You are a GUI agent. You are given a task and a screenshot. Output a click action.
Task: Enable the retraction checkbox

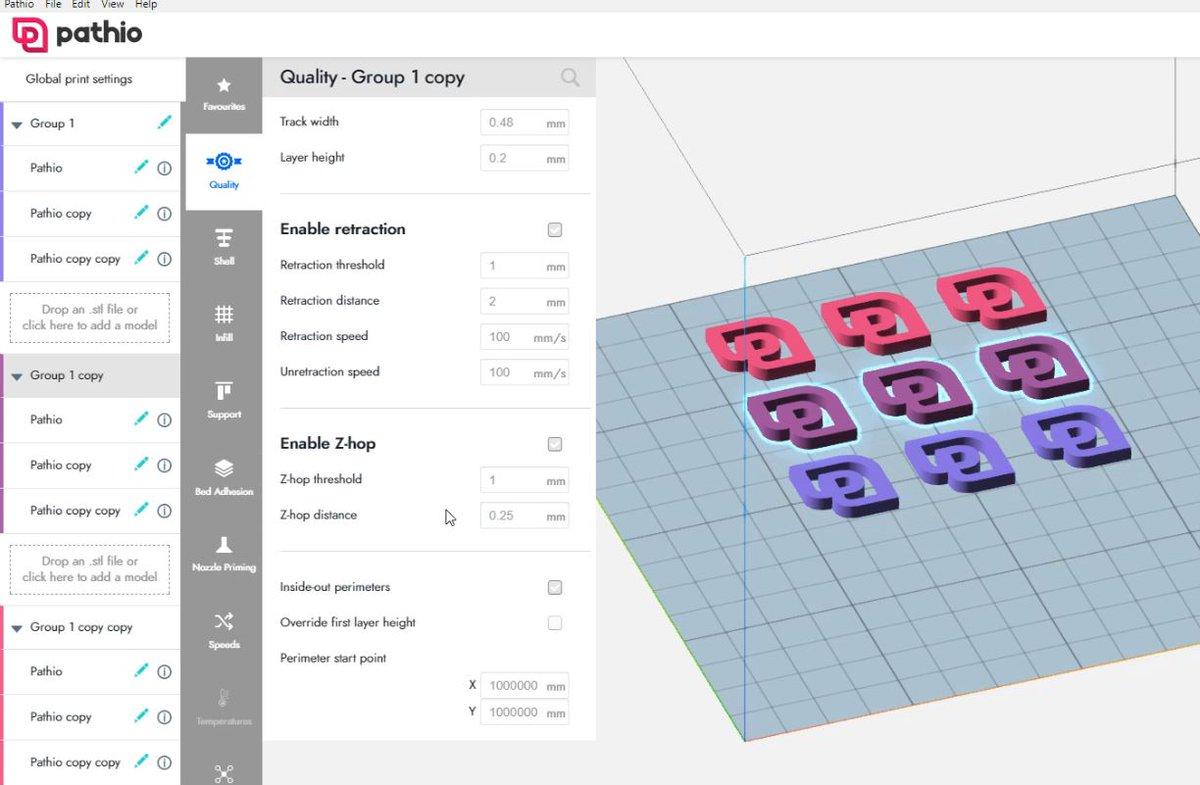click(555, 230)
